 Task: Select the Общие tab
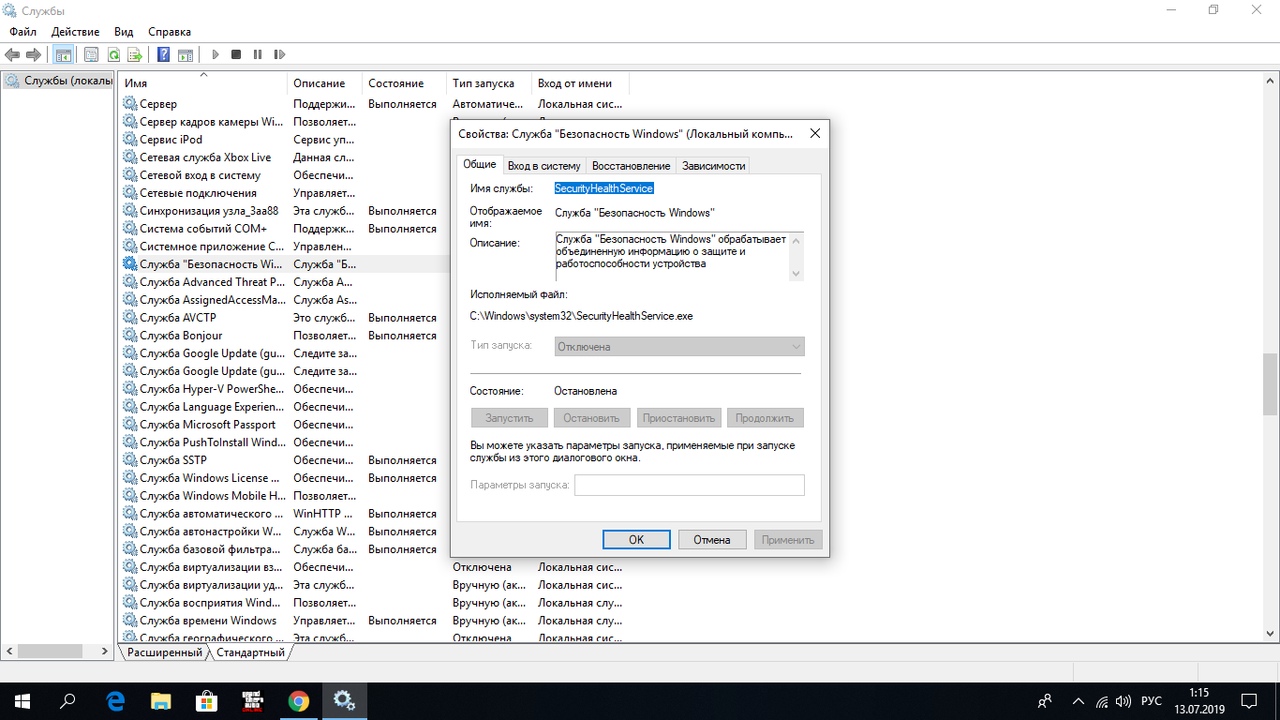click(x=479, y=164)
